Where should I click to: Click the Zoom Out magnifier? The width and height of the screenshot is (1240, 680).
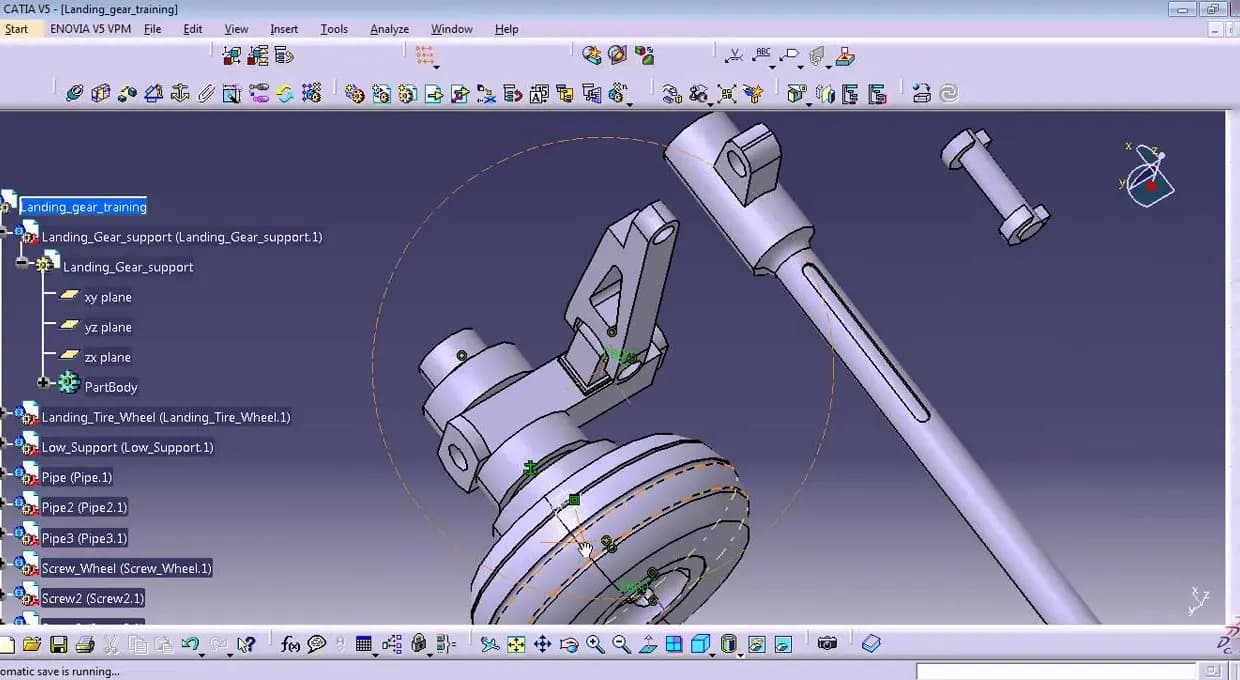pyautogui.click(x=621, y=644)
